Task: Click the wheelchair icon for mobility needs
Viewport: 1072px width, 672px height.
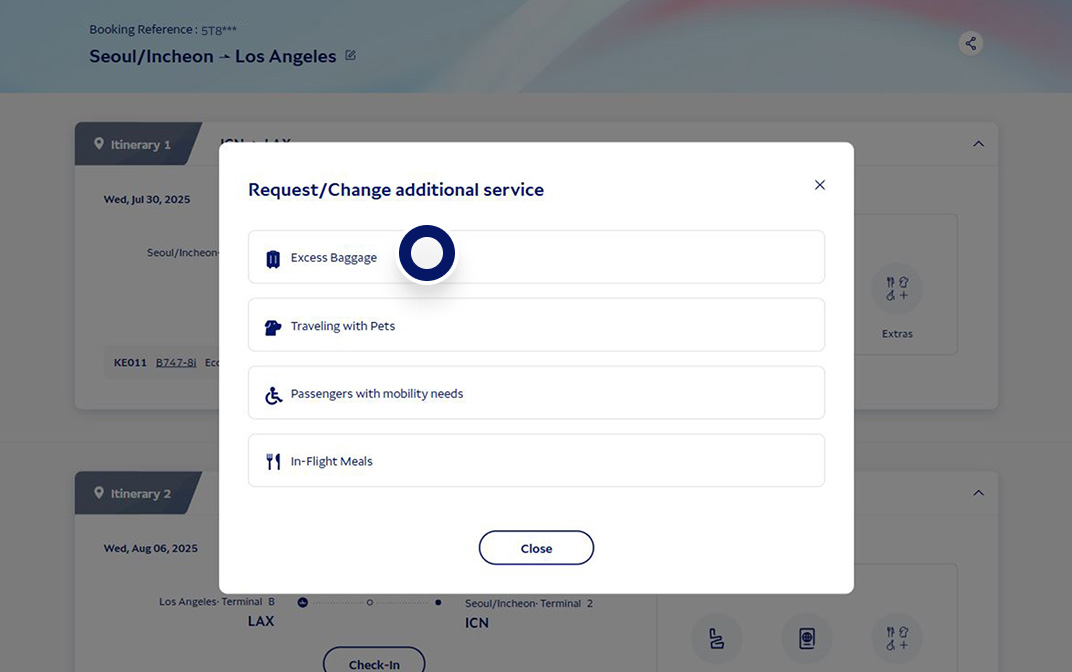Action: (x=273, y=395)
